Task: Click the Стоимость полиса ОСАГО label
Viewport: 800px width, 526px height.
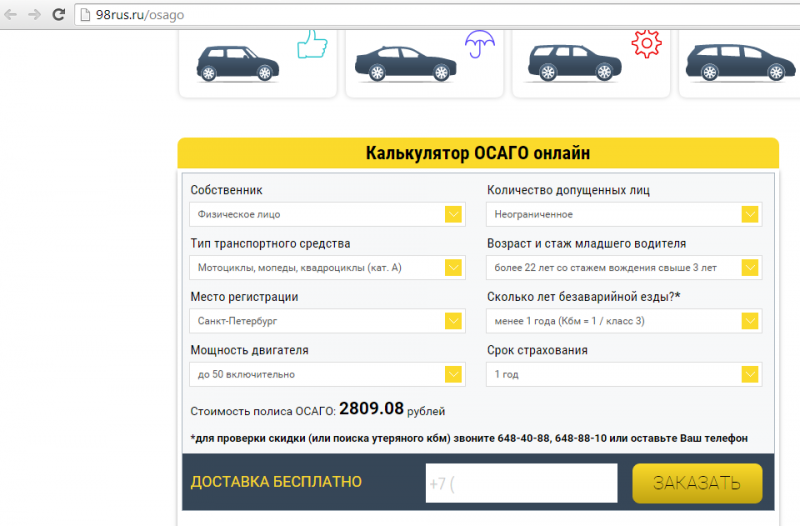Action: 263,411
